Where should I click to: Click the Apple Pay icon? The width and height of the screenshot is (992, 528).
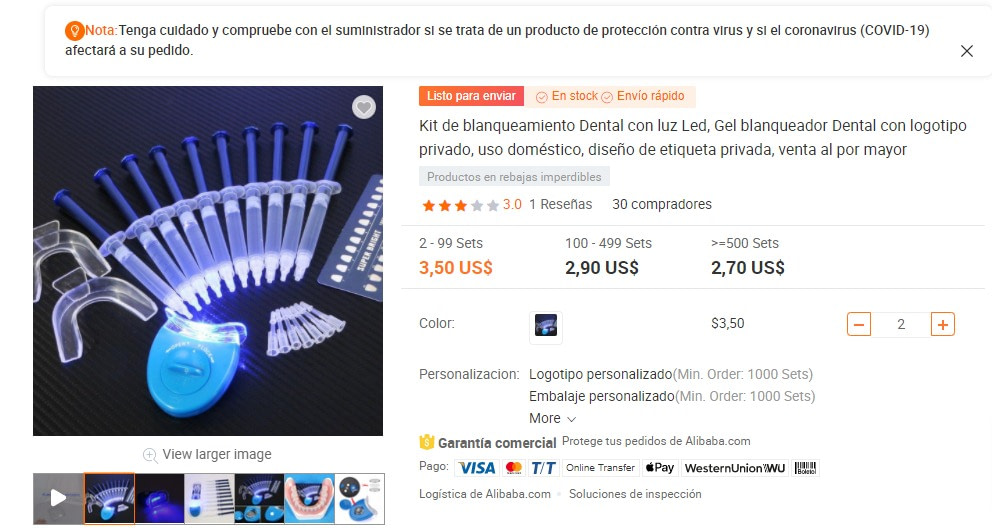click(x=660, y=468)
